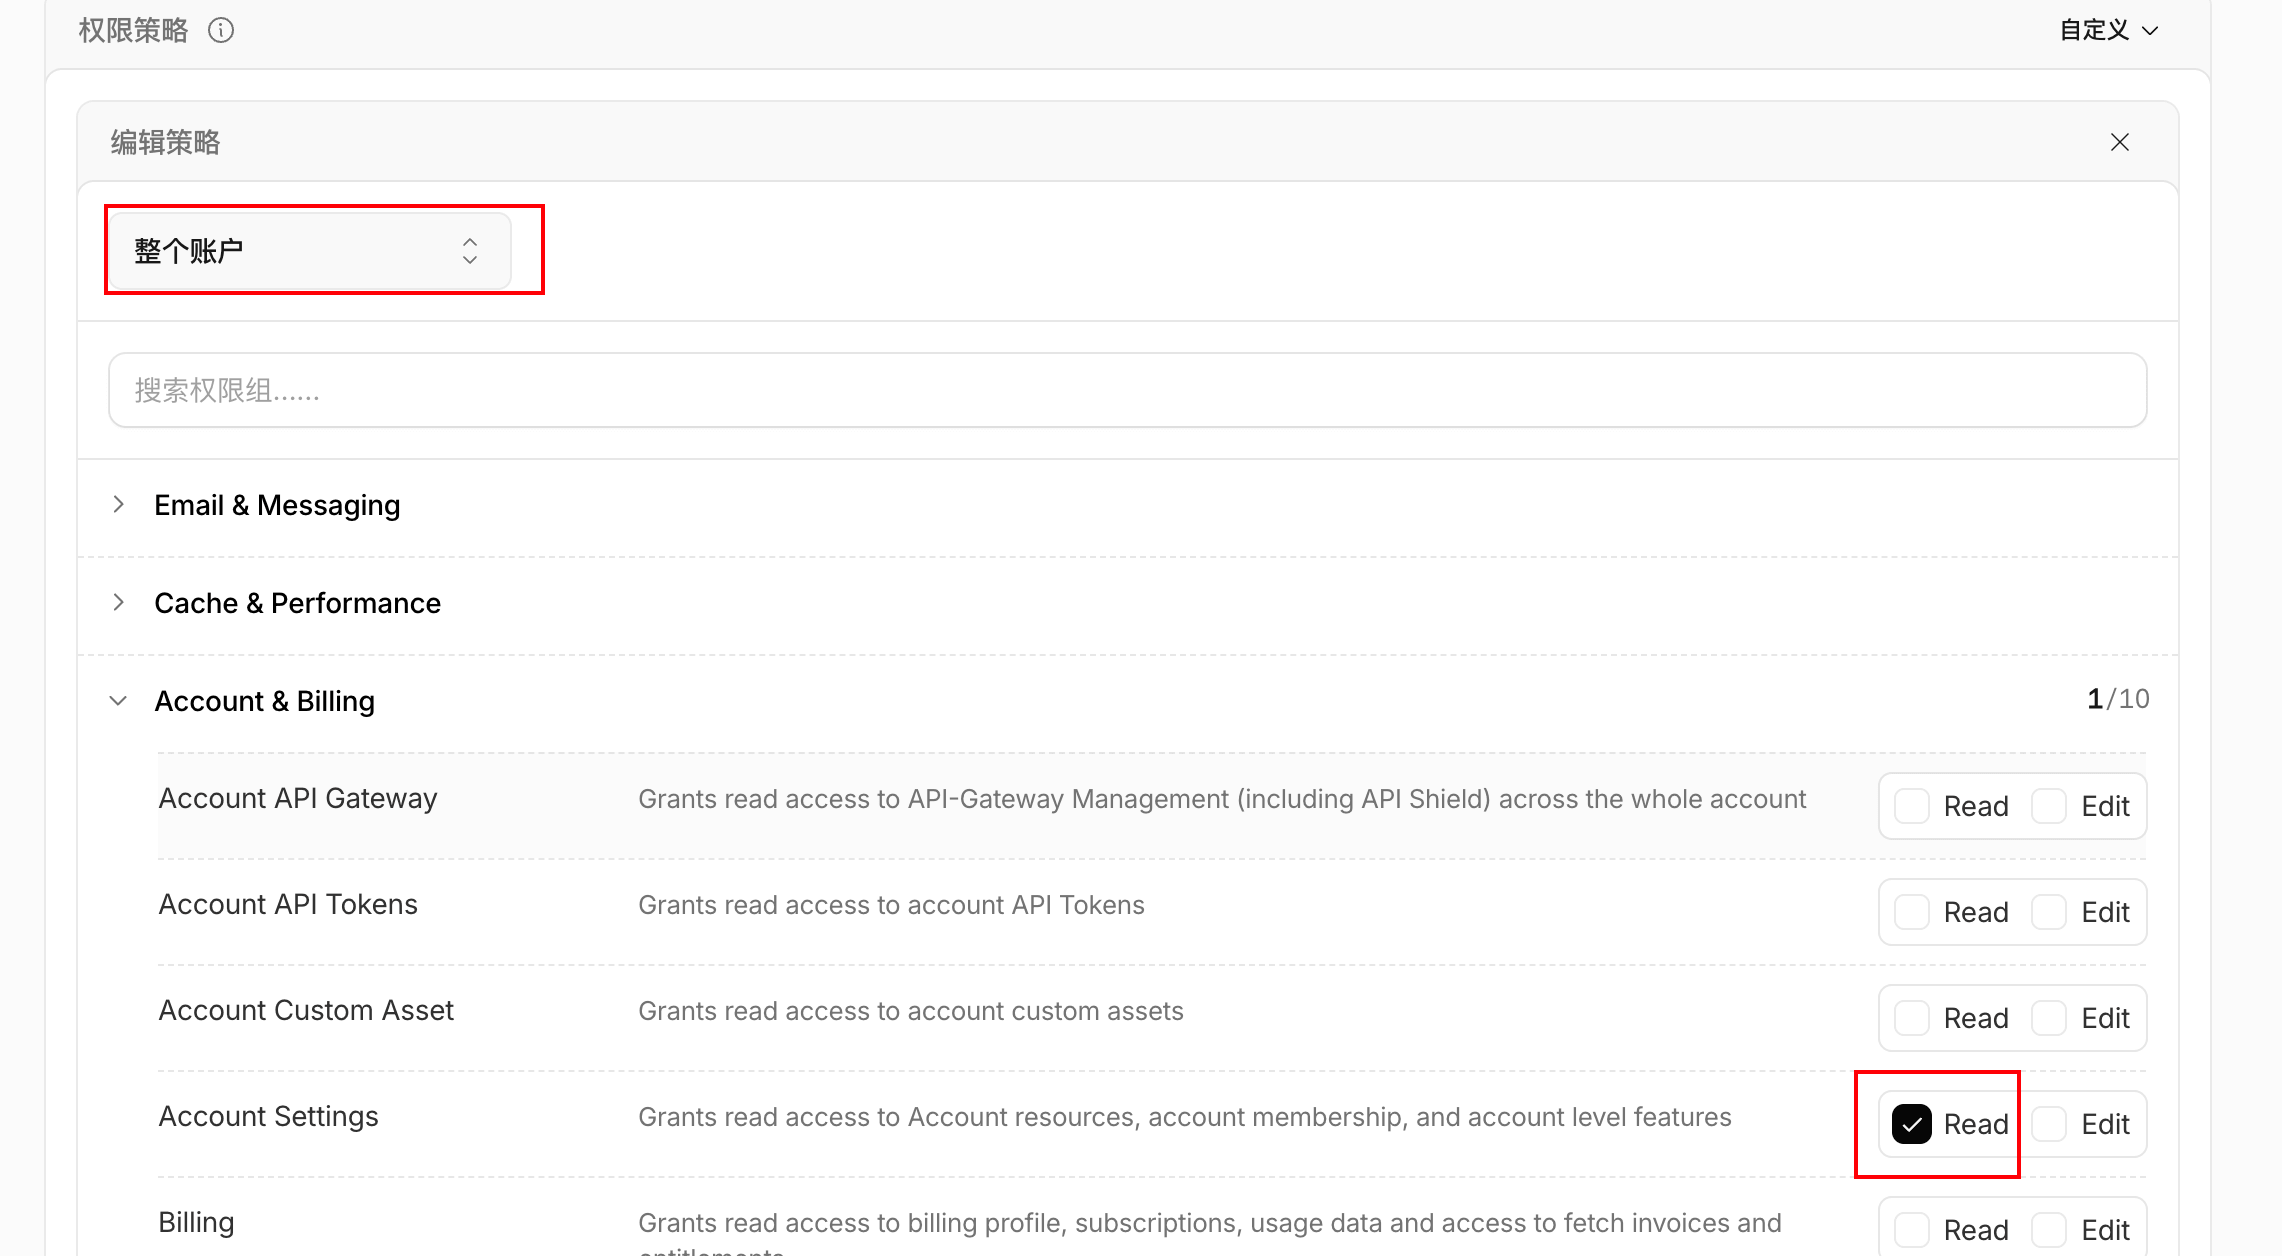Click 'Grants read access to account custom assets'
Image resolution: width=2282 pixels, height=1256 pixels.
click(911, 1011)
